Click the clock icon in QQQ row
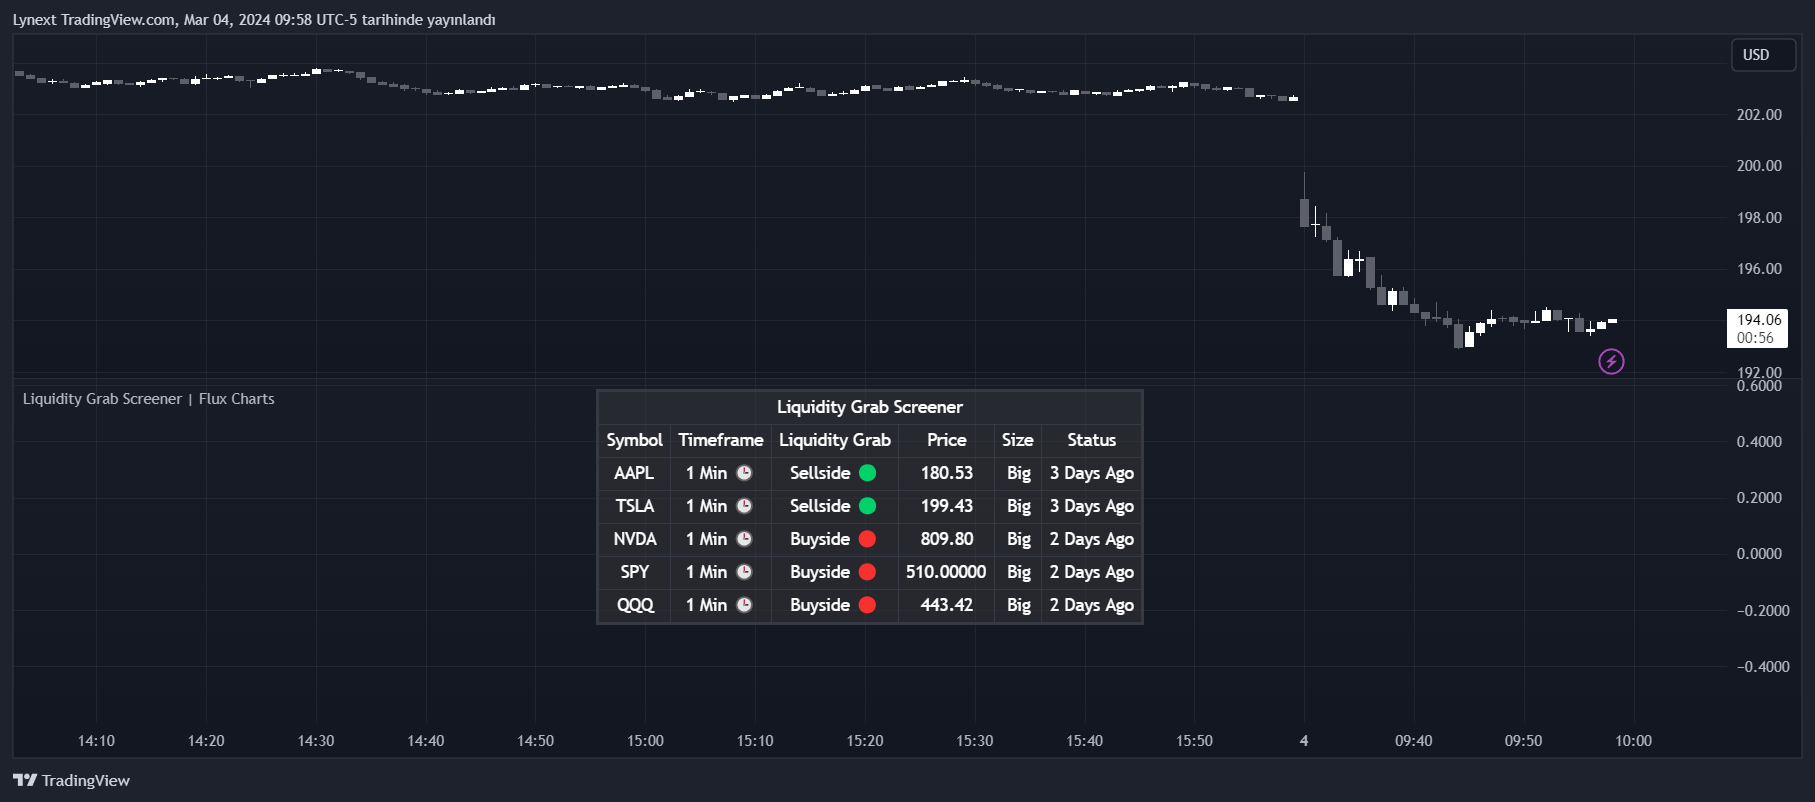Viewport: 1815px width, 802px height. (x=744, y=605)
